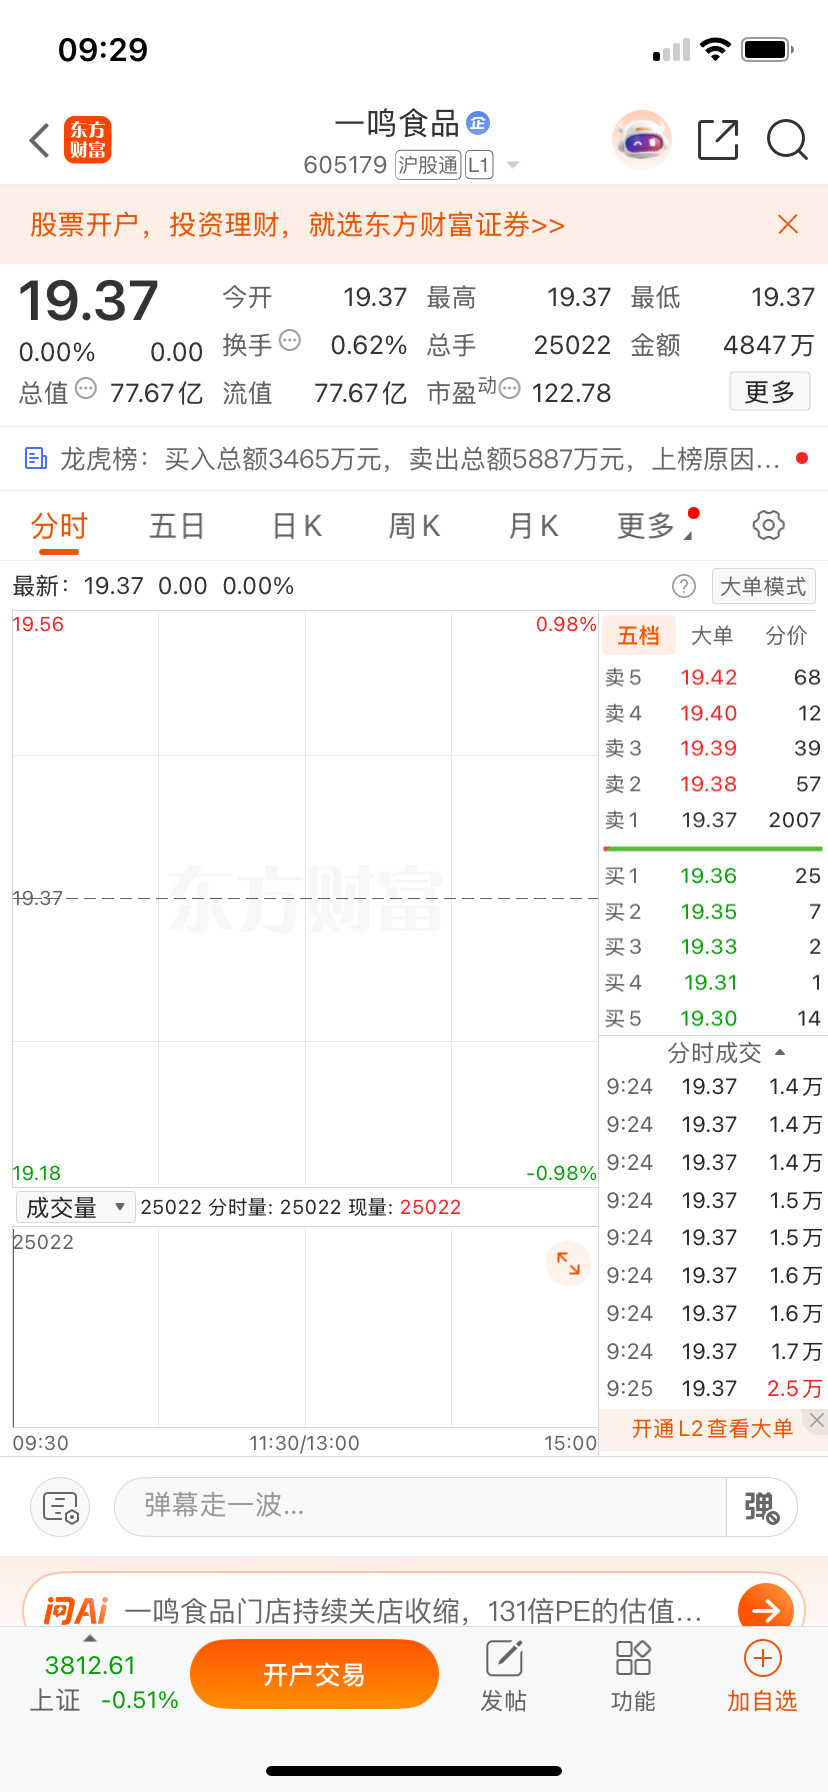Open the 问Ai 一鸣食品 headline
The width and height of the screenshot is (828, 1792).
click(413, 1611)
